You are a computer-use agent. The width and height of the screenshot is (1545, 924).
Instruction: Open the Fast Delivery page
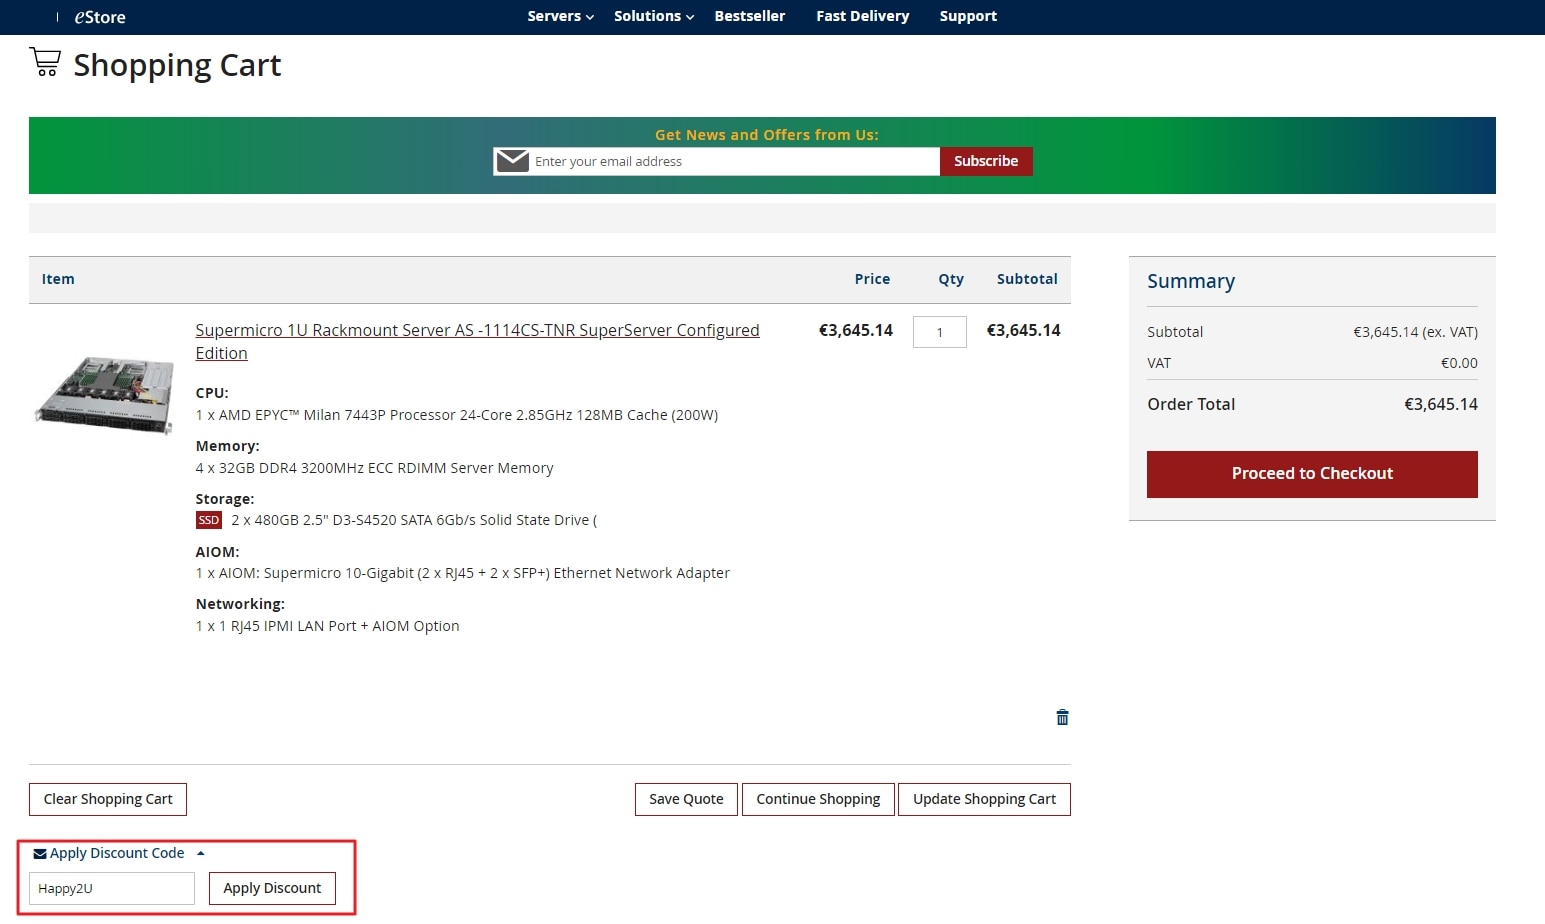[862, 16]
